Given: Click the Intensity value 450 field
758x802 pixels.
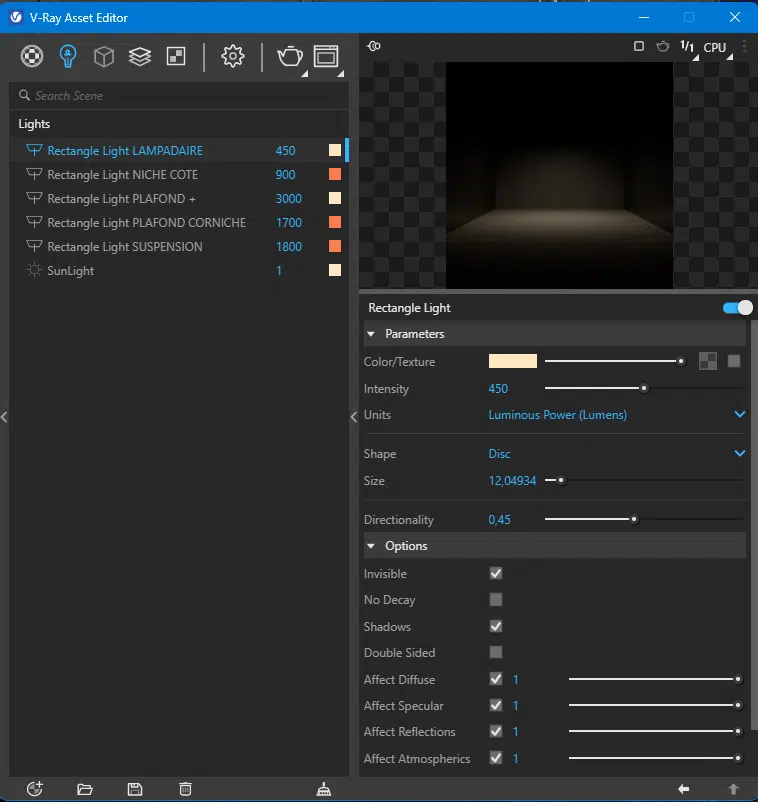Looking at the screenshot, I should coord(498,389).
